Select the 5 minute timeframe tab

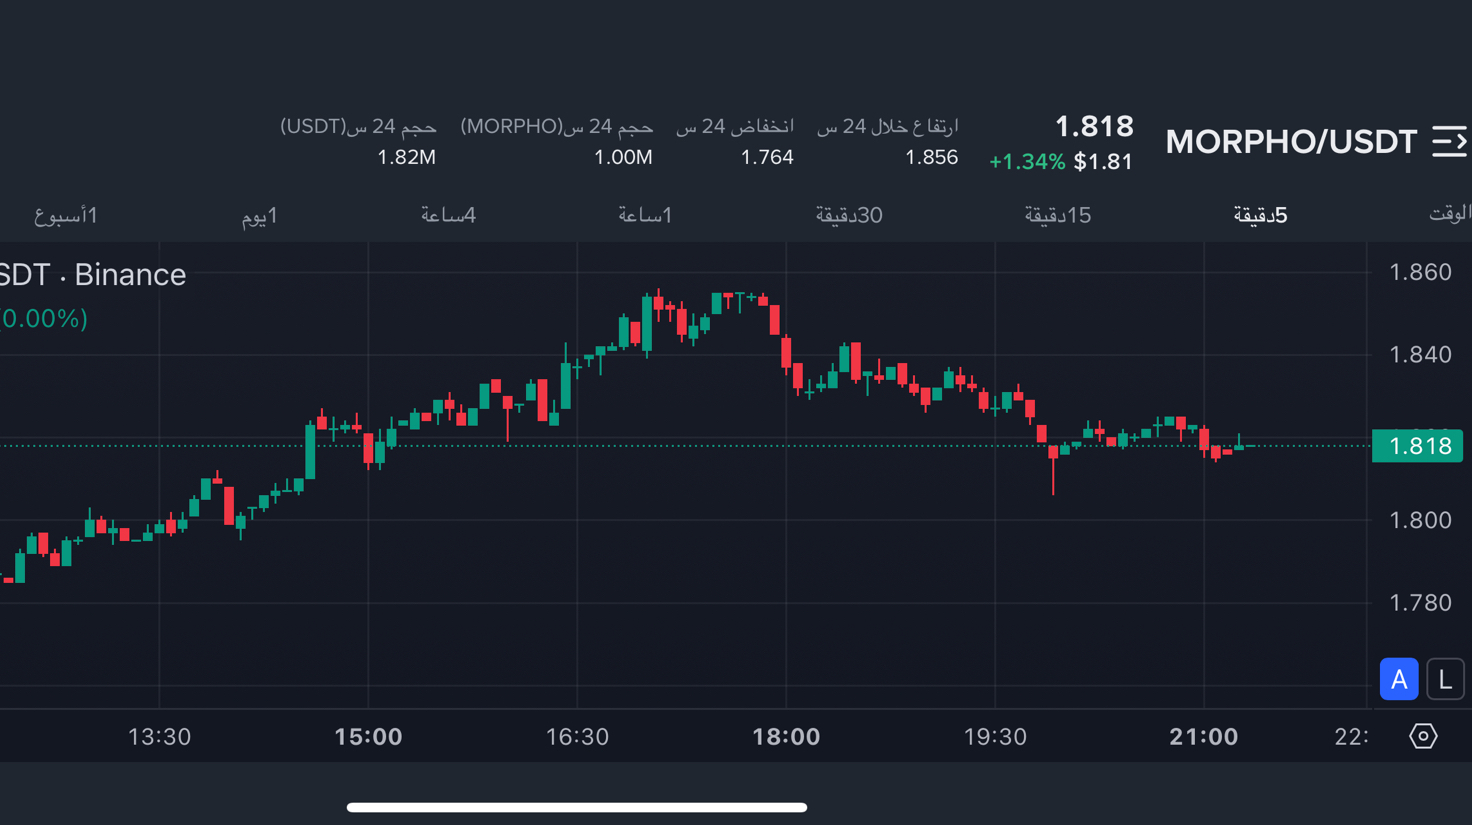[1260, 215]
